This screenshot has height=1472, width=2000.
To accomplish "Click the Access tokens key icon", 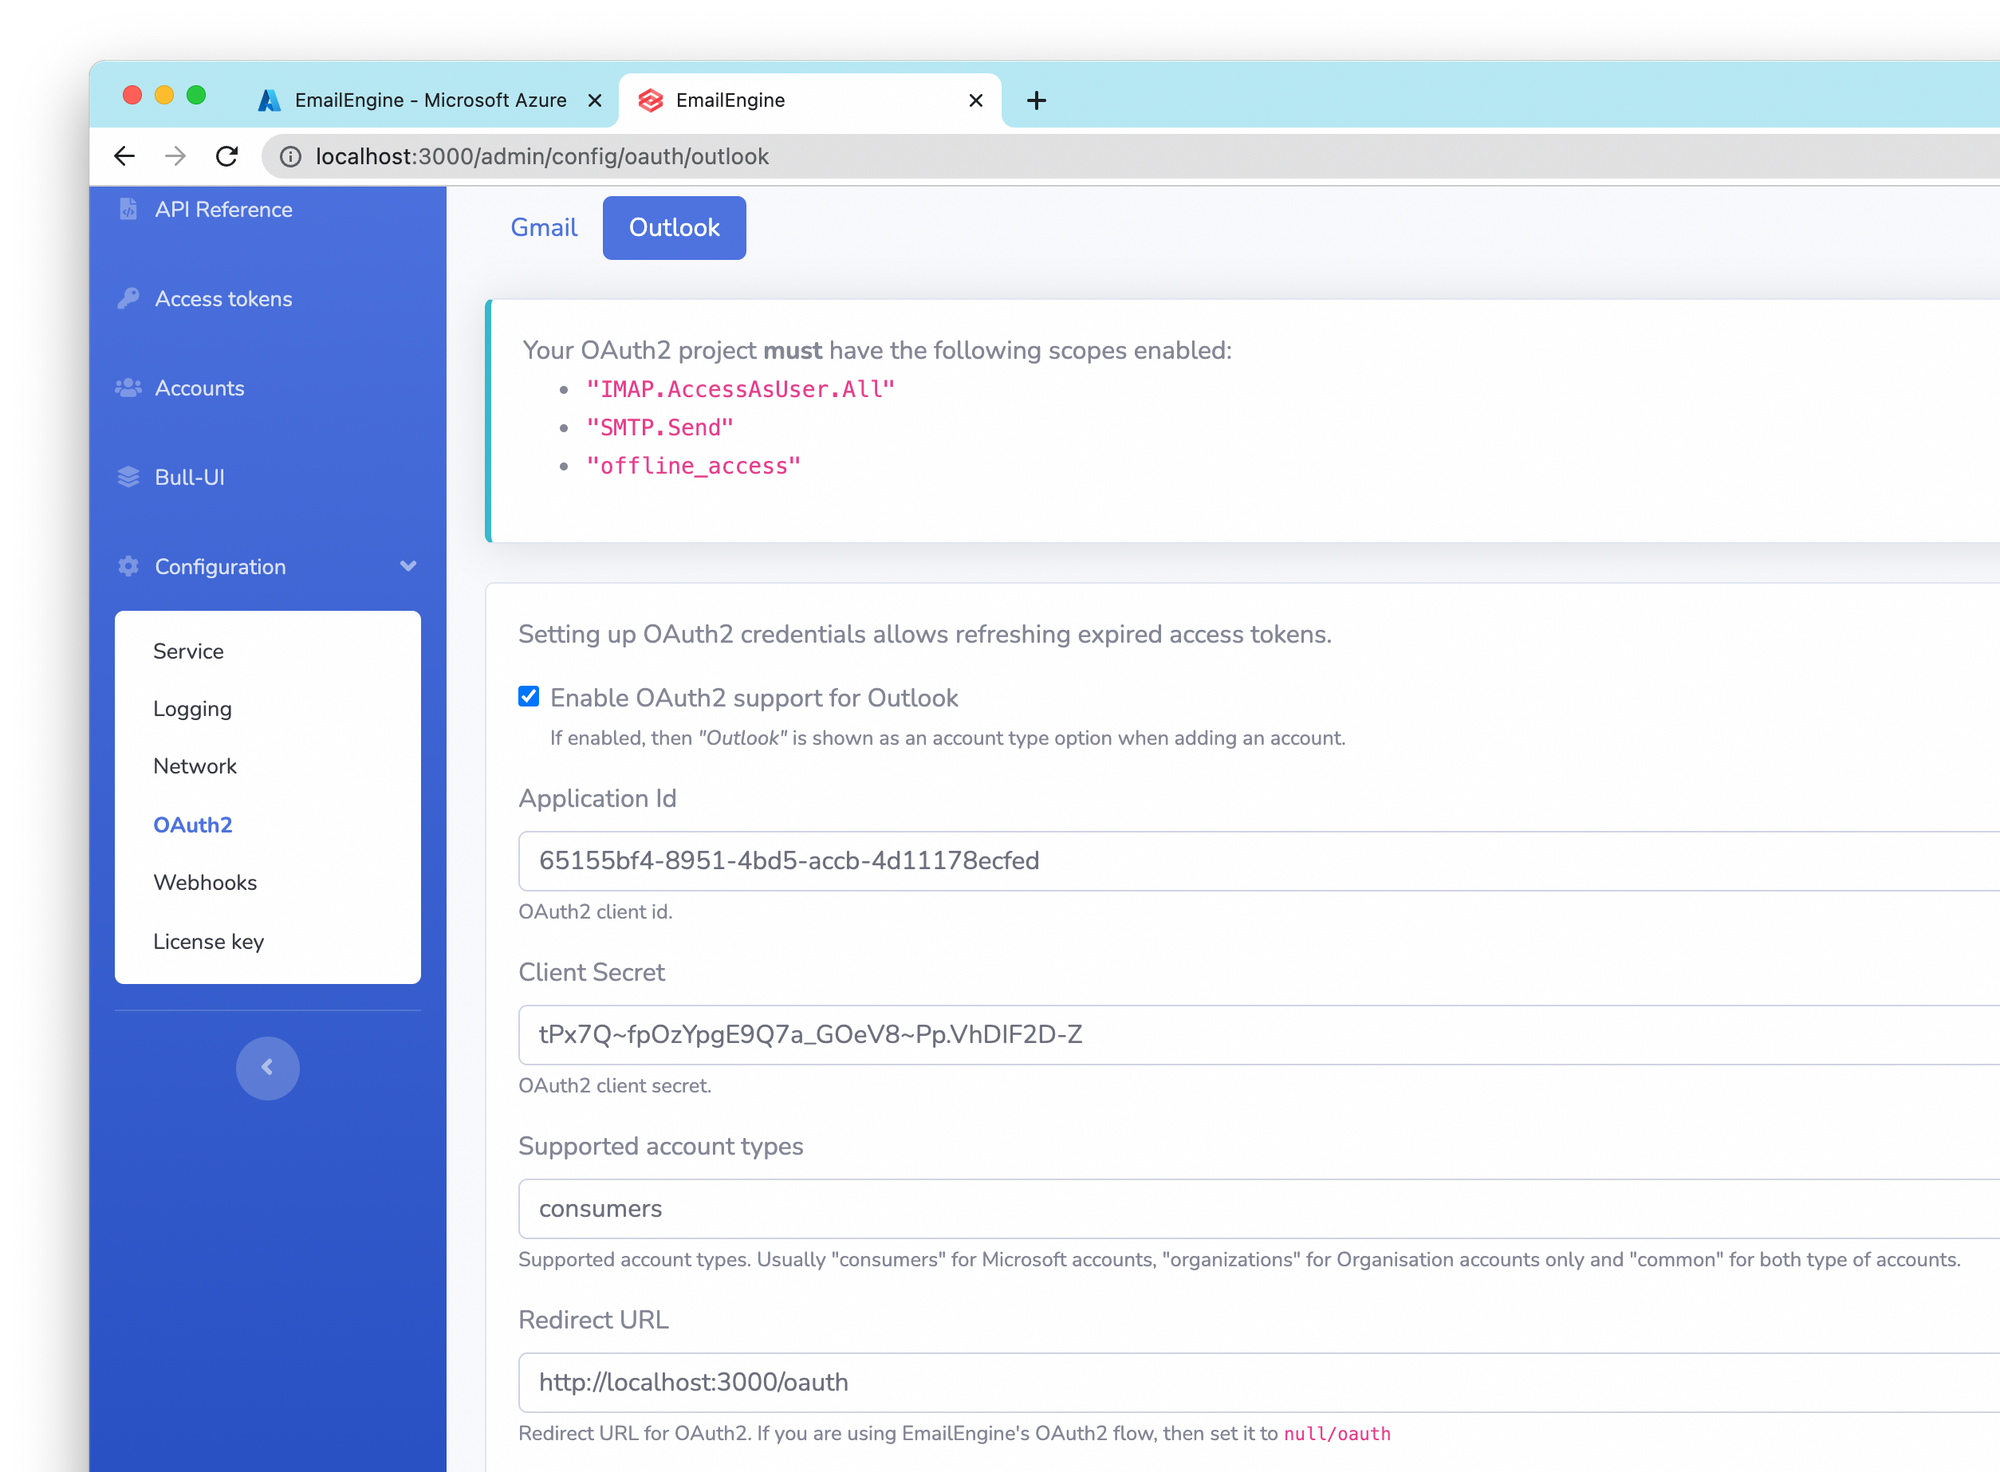I will coord(129,298).
